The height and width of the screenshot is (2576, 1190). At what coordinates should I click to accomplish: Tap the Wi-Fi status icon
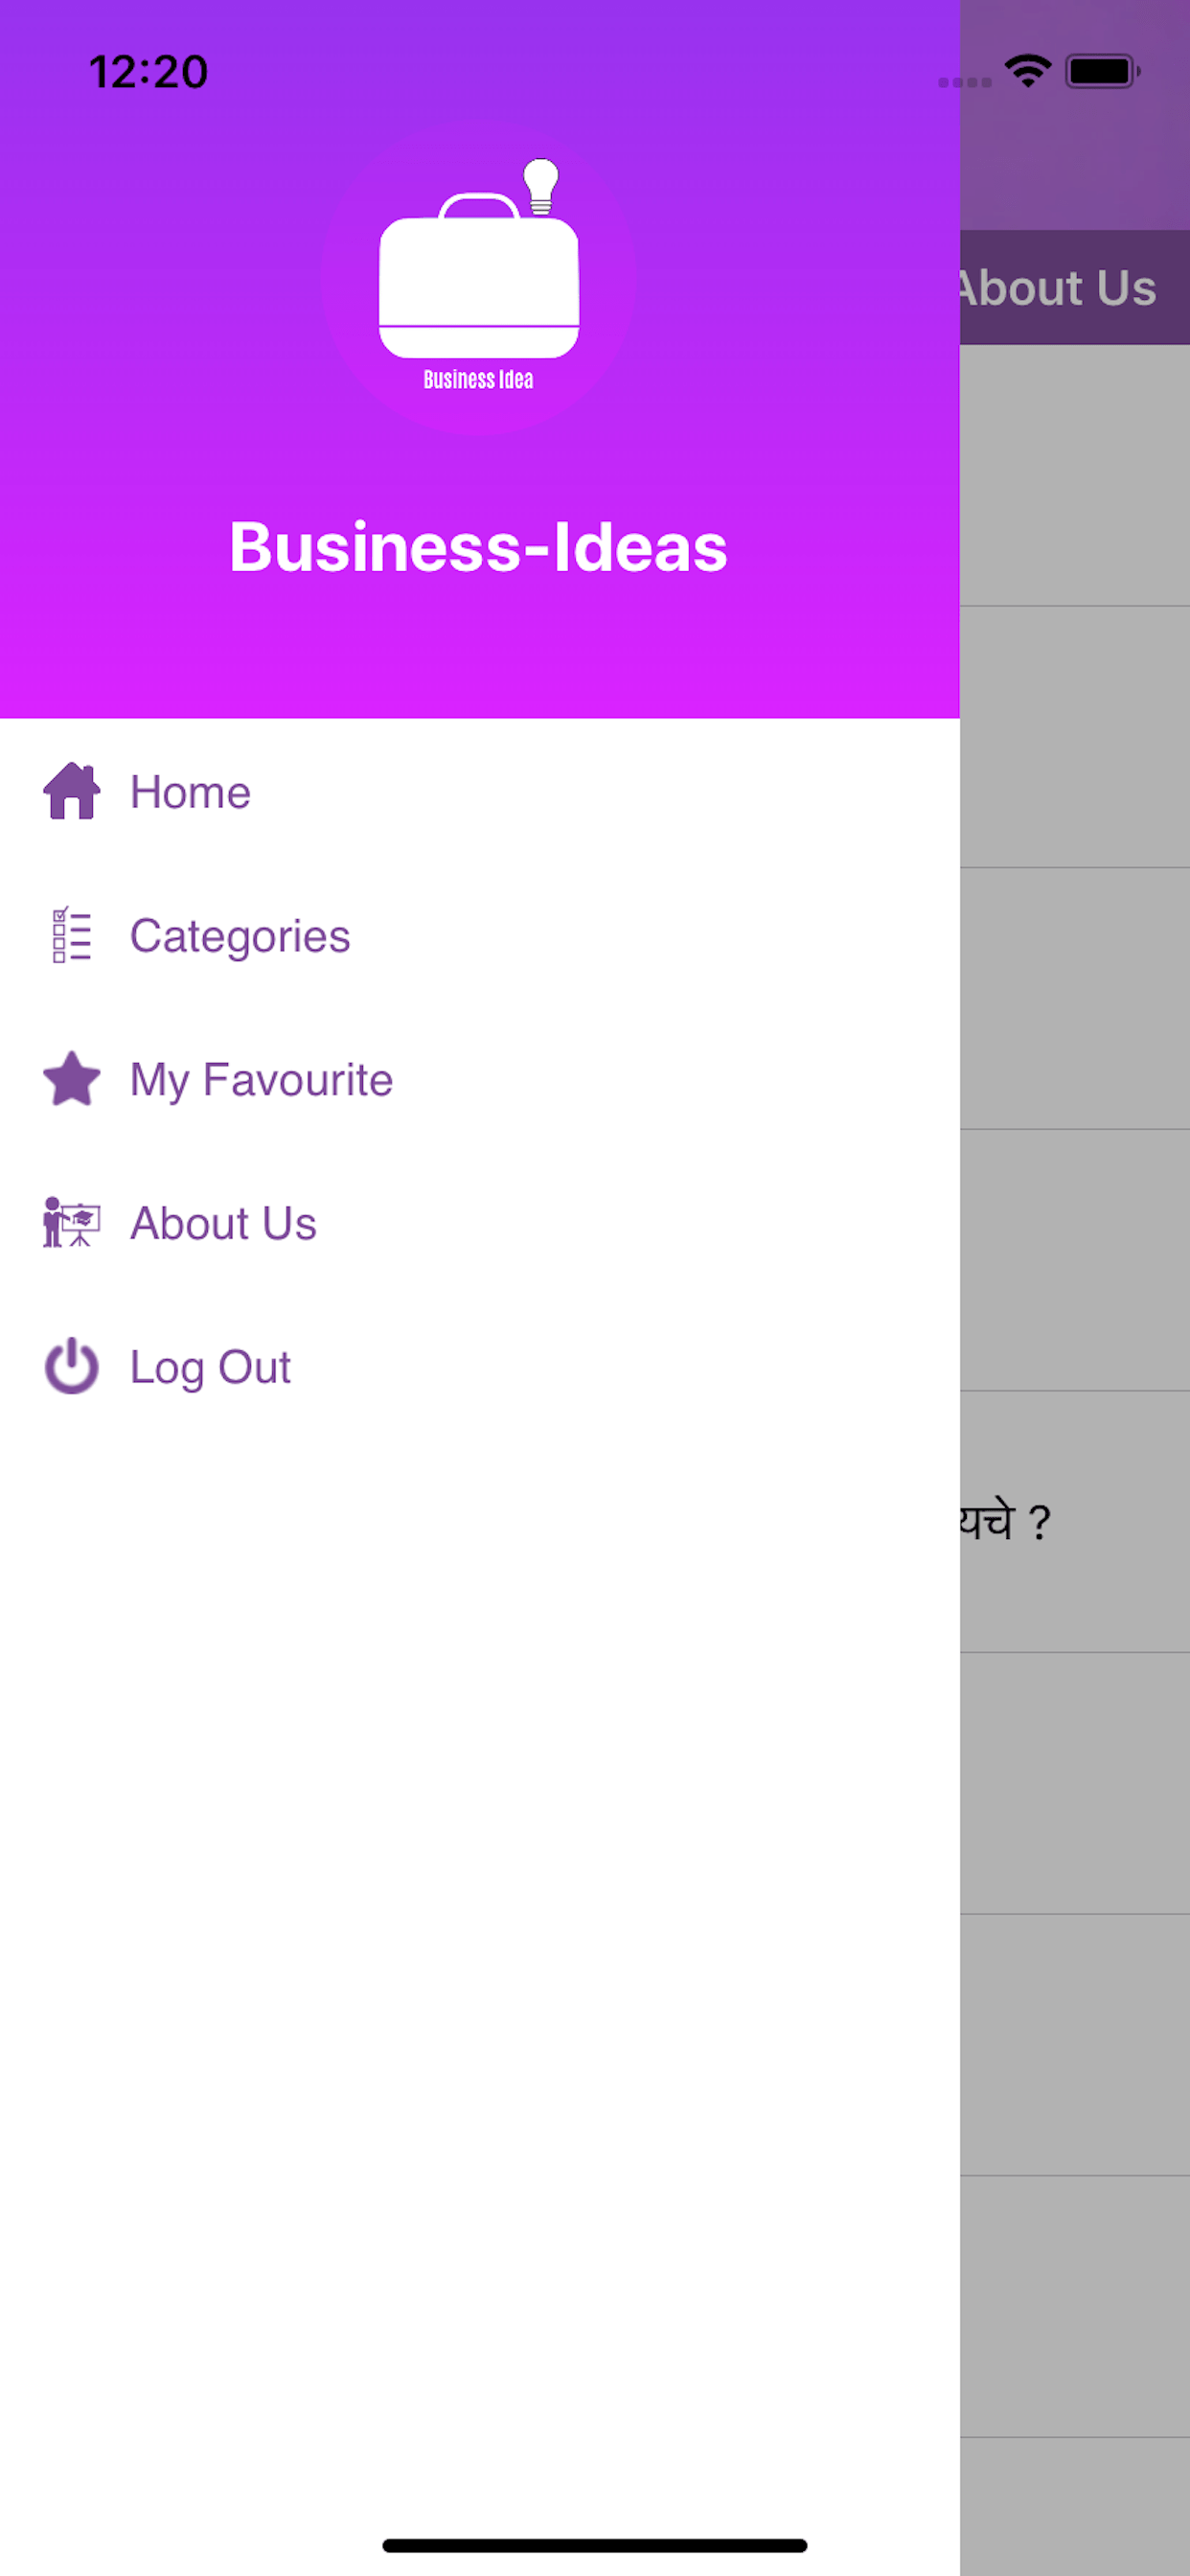pyautogui.click(x=1027, y=71)
